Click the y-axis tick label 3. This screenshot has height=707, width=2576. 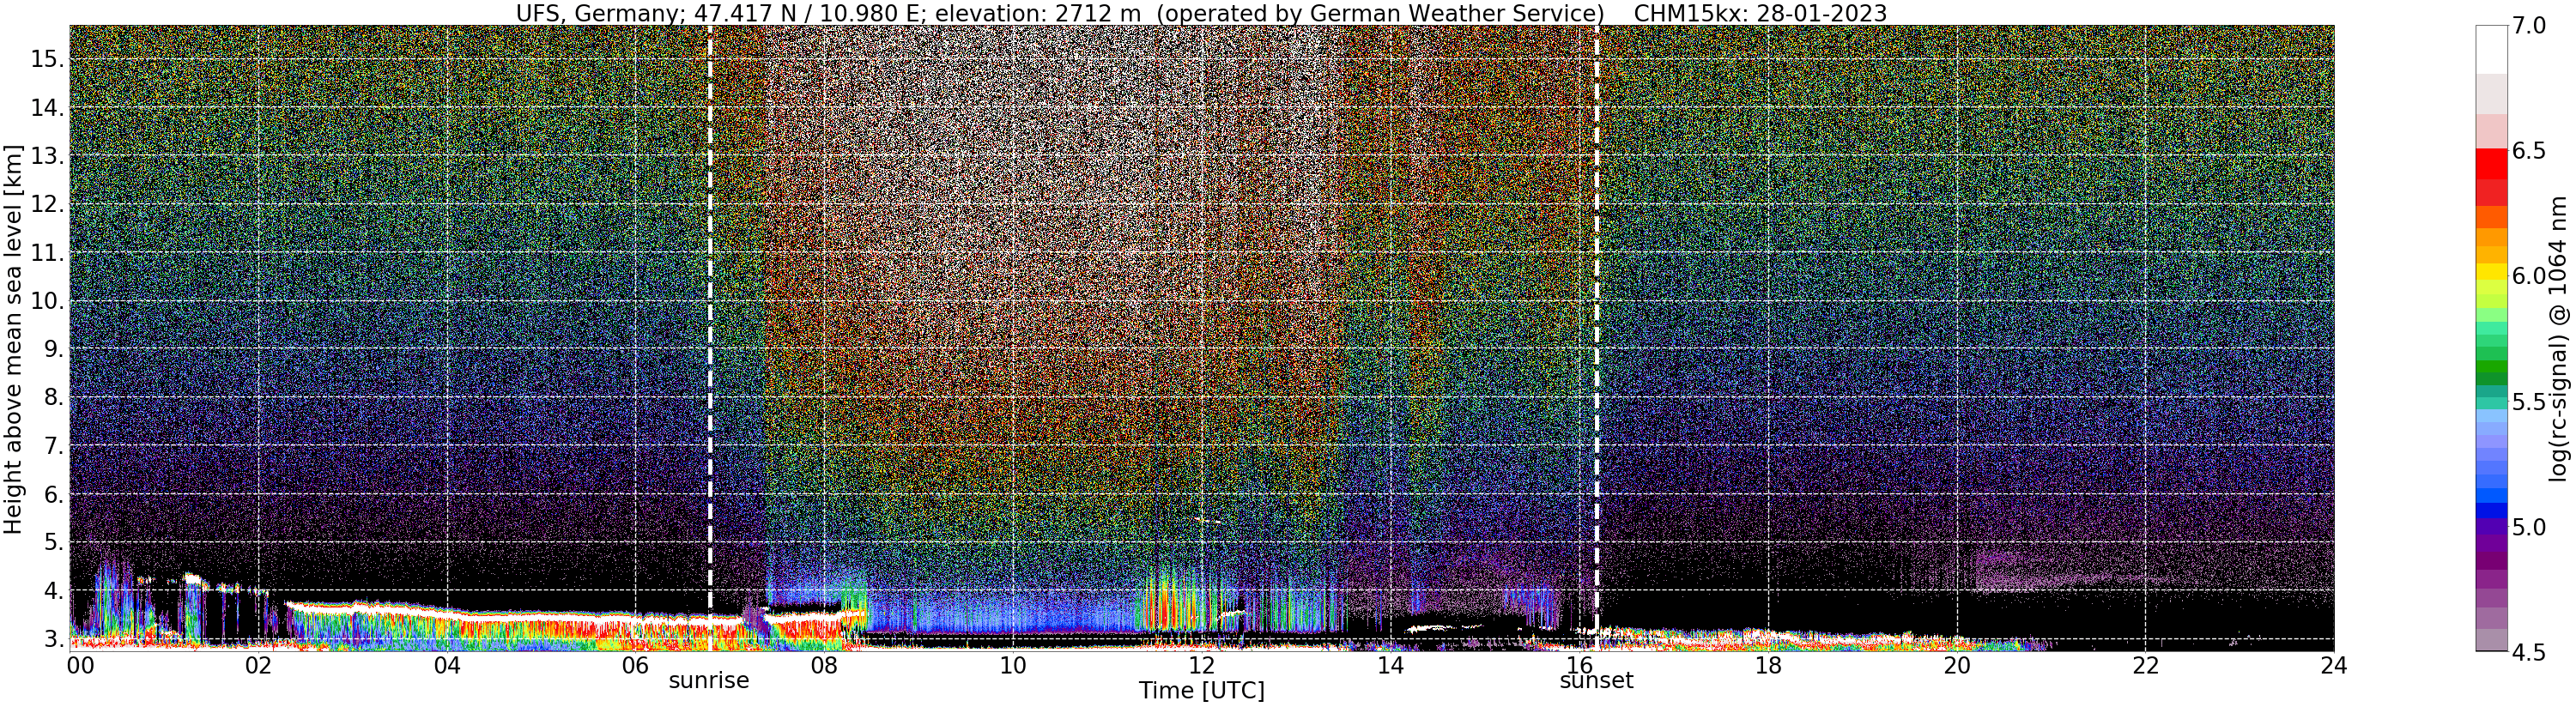(53, 640)
